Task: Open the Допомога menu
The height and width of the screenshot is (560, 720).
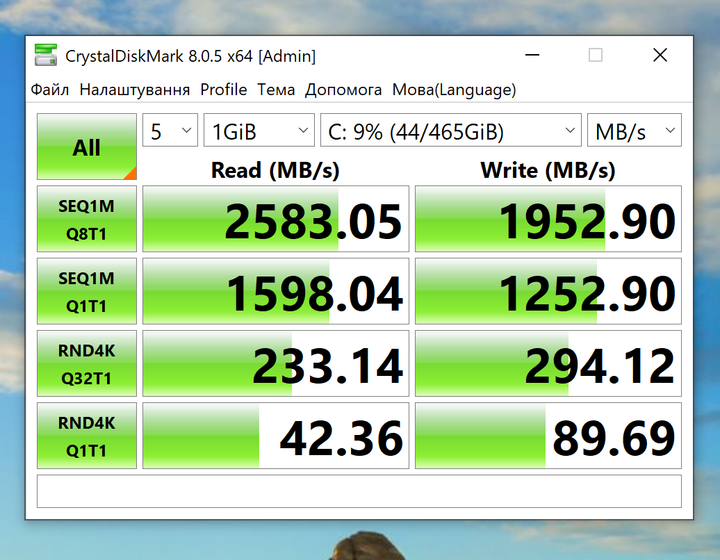Action: click(x=343, y=90)
